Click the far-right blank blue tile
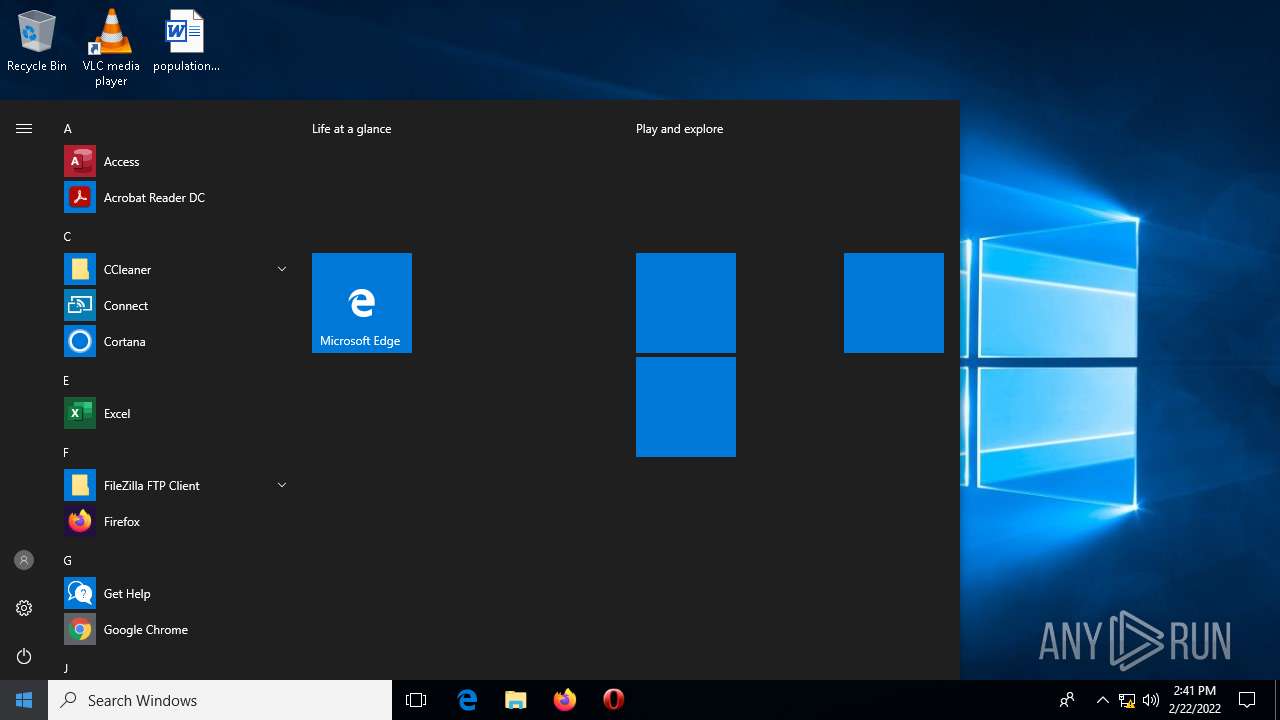The image size is (1280, 720). tap(894, 303)
